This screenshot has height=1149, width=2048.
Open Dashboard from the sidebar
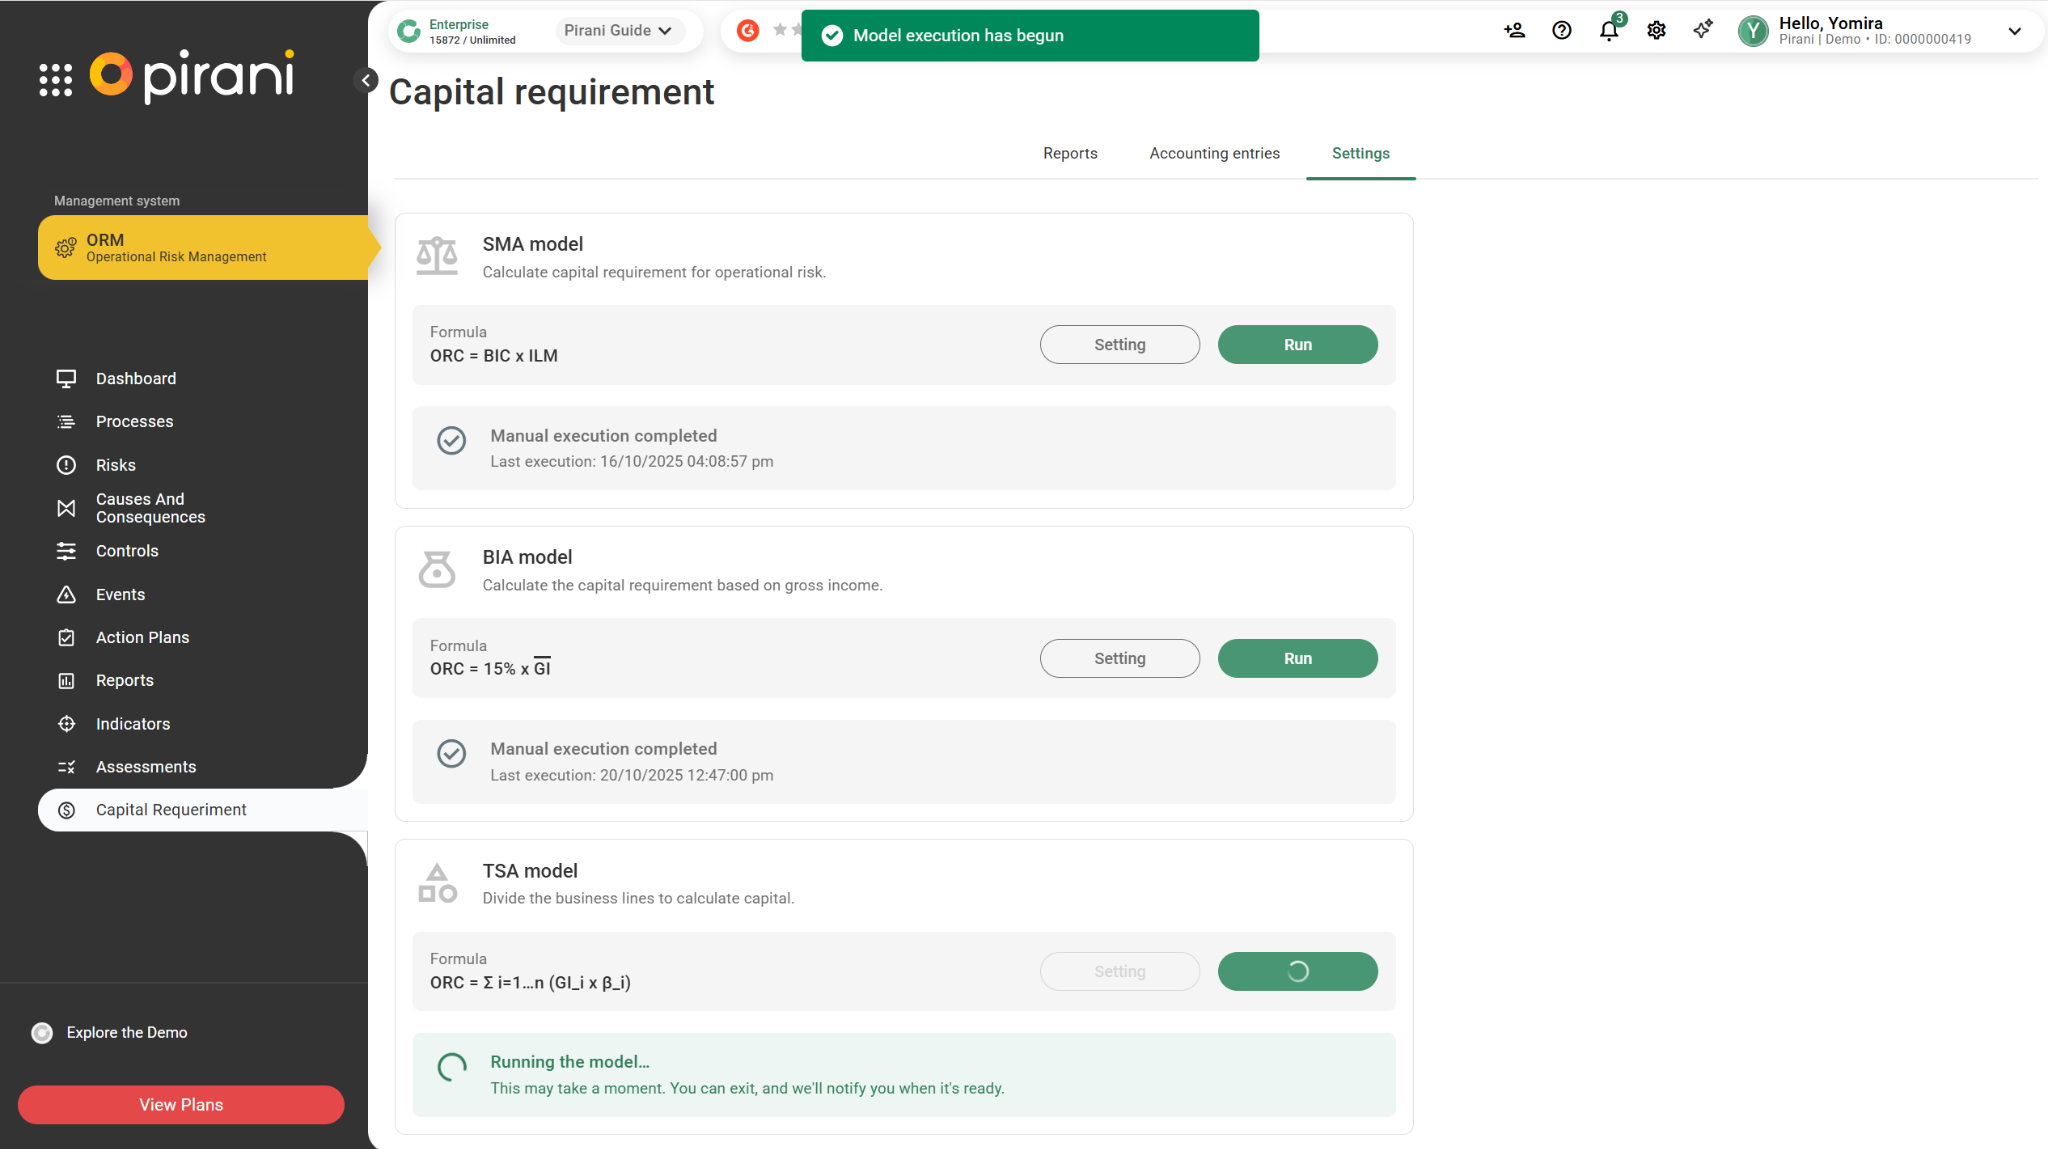point(136,378)
